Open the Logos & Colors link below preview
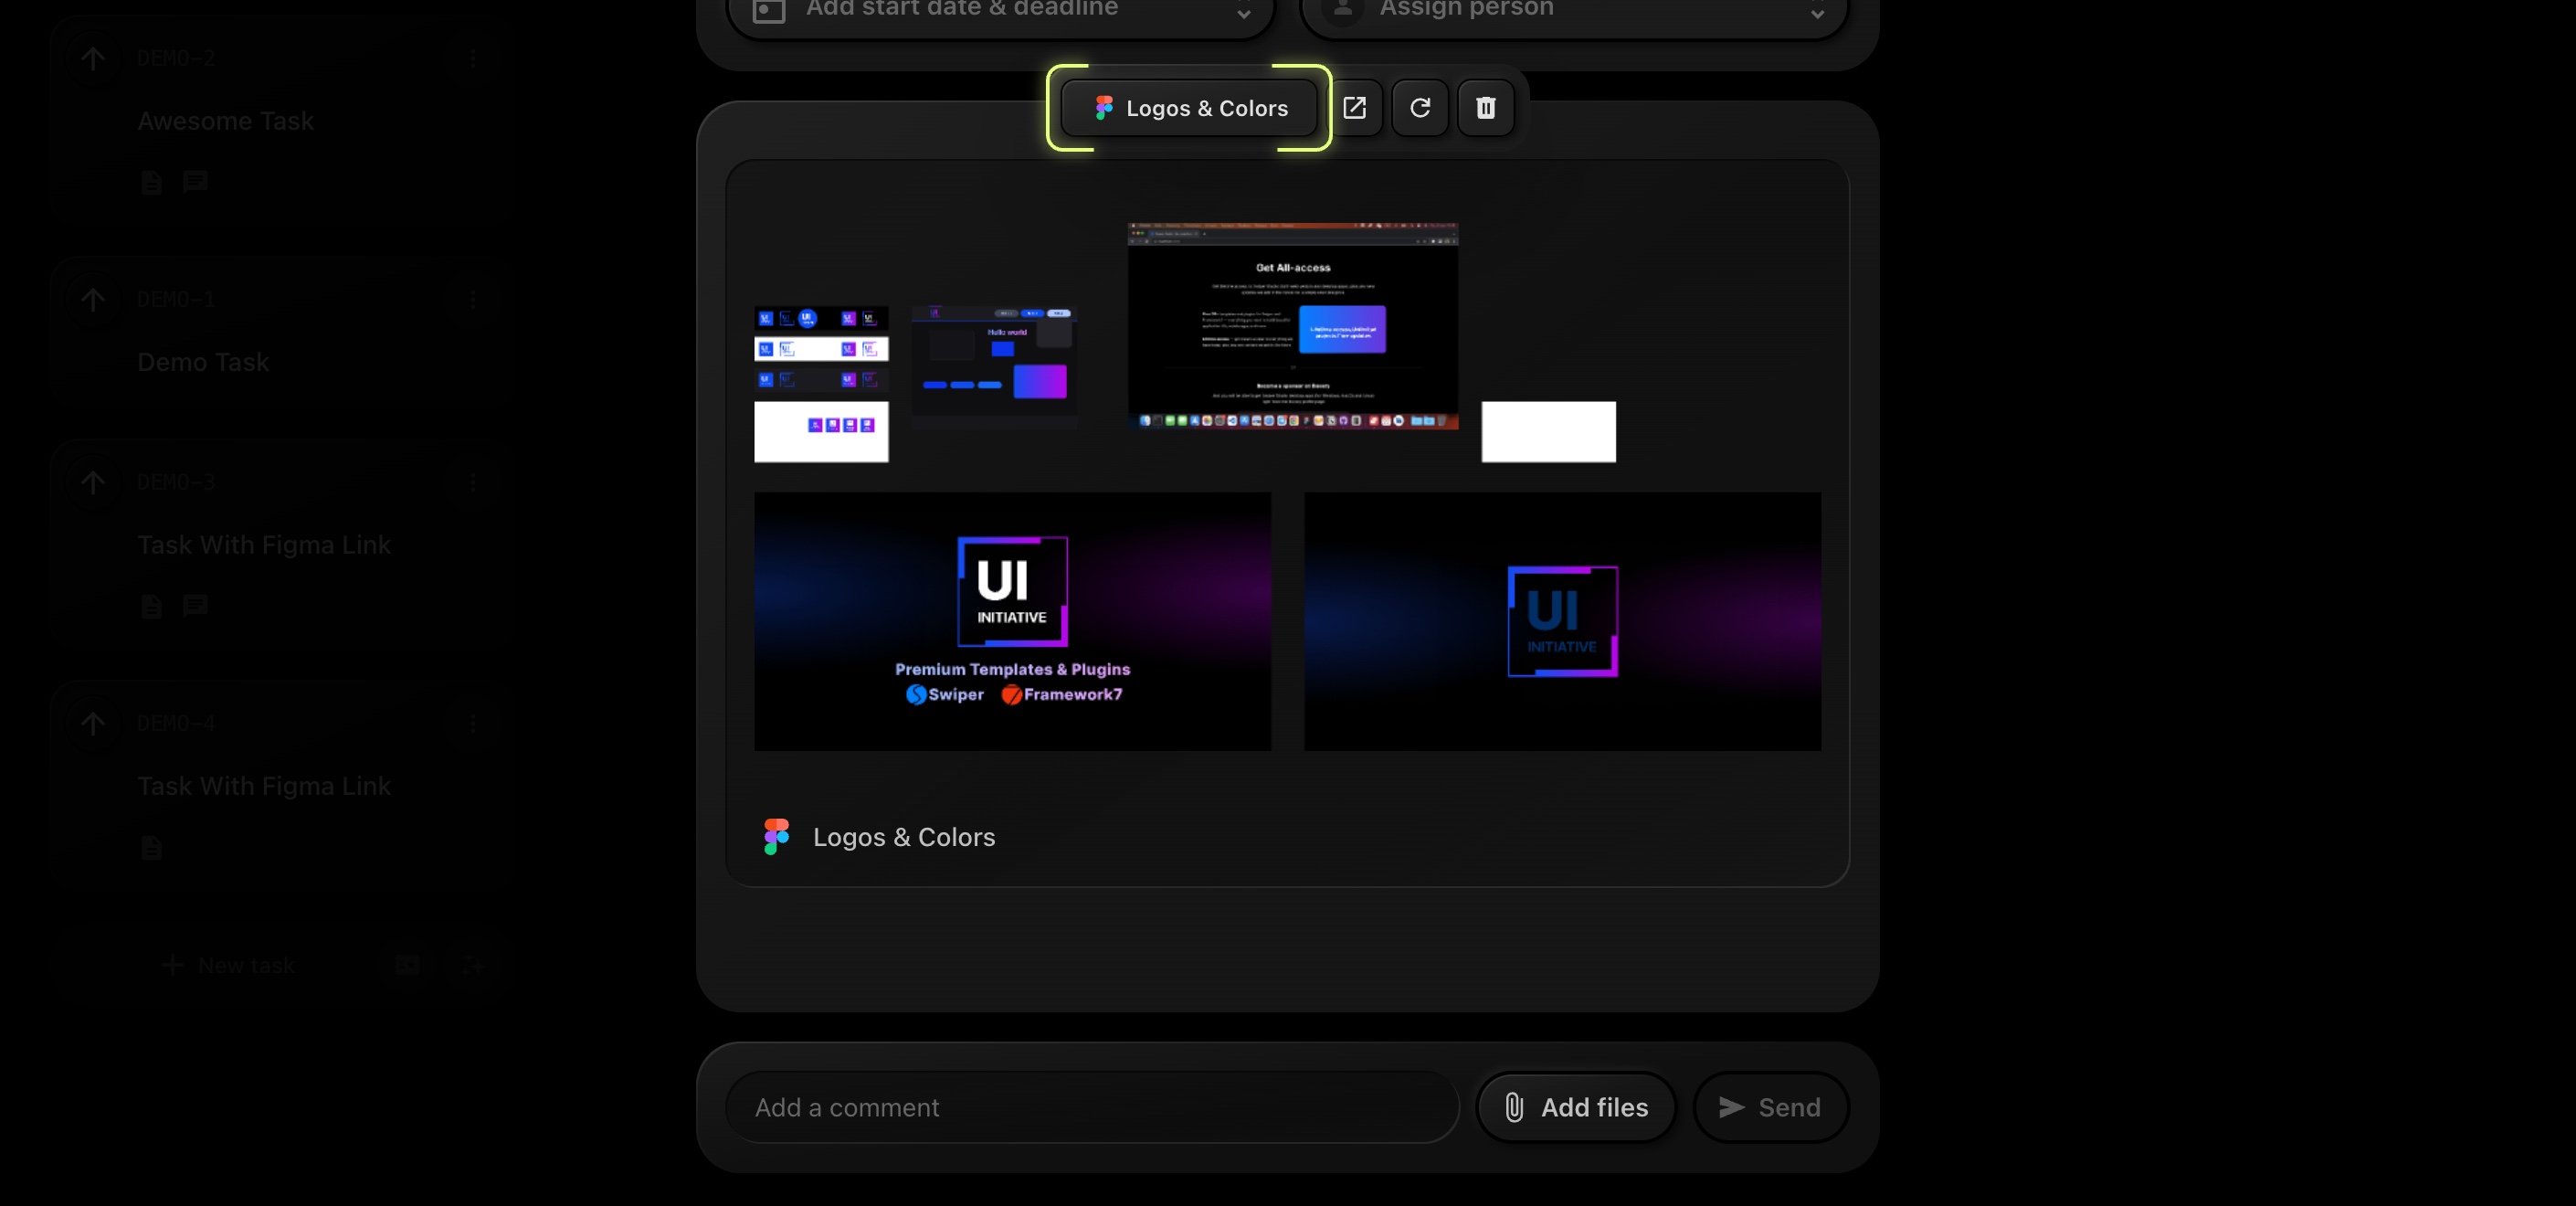The width and height of the screenshot is (2576, 1206). click(904, 837)
